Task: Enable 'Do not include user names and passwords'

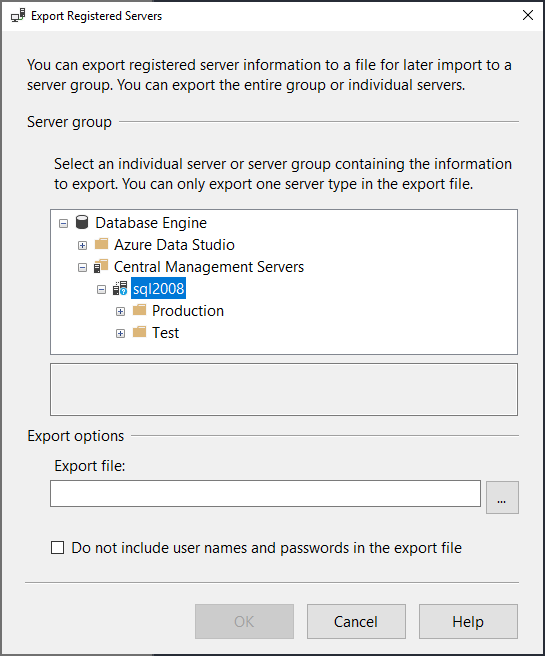Action: point(57,548)
